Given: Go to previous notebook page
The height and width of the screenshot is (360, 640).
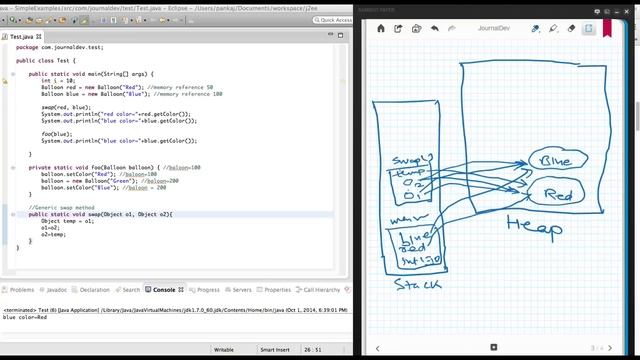Looking at the screenshot, I should pyautogui.click(x=378, y=348).
